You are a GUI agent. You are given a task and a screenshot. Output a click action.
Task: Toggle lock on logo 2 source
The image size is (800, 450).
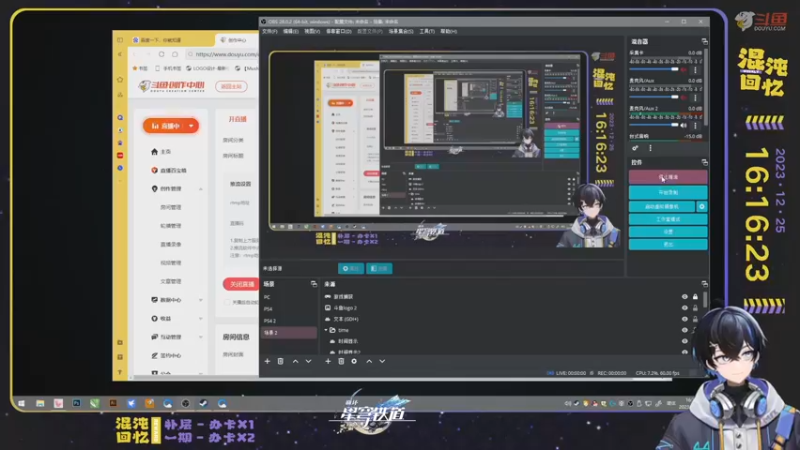[695, 308]
